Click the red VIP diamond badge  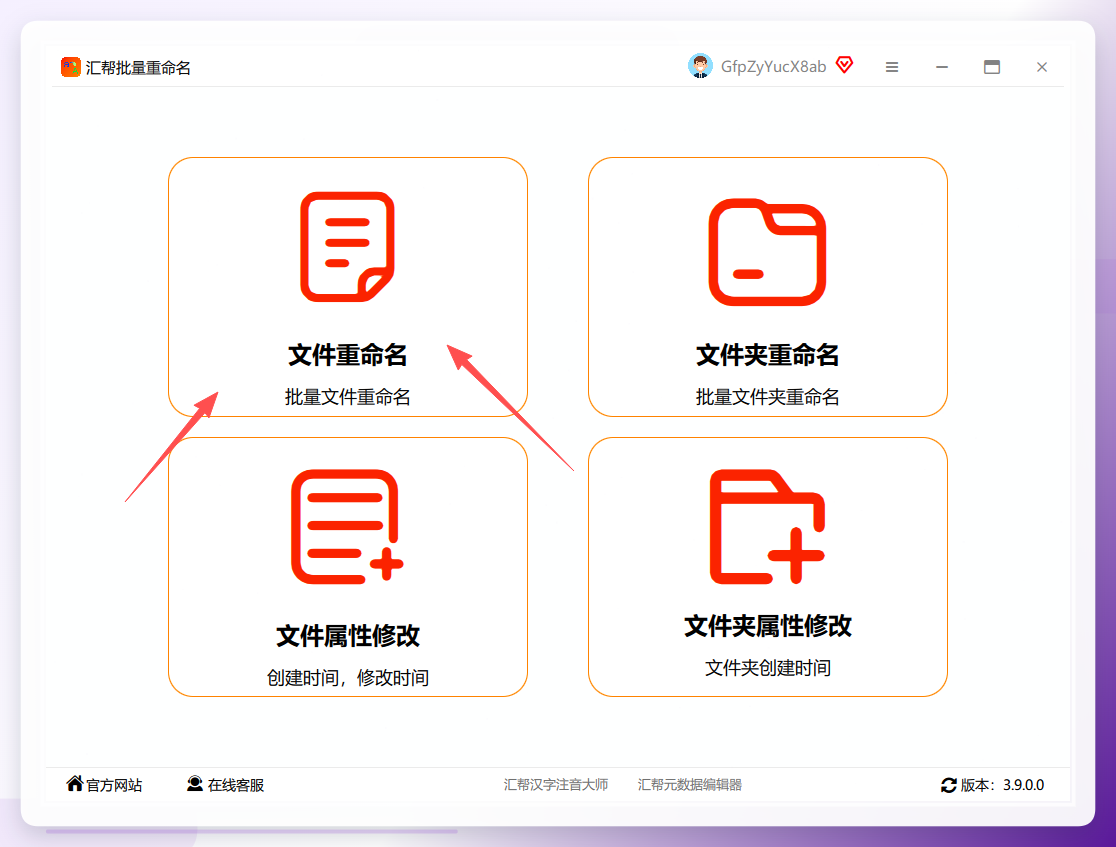844,65
